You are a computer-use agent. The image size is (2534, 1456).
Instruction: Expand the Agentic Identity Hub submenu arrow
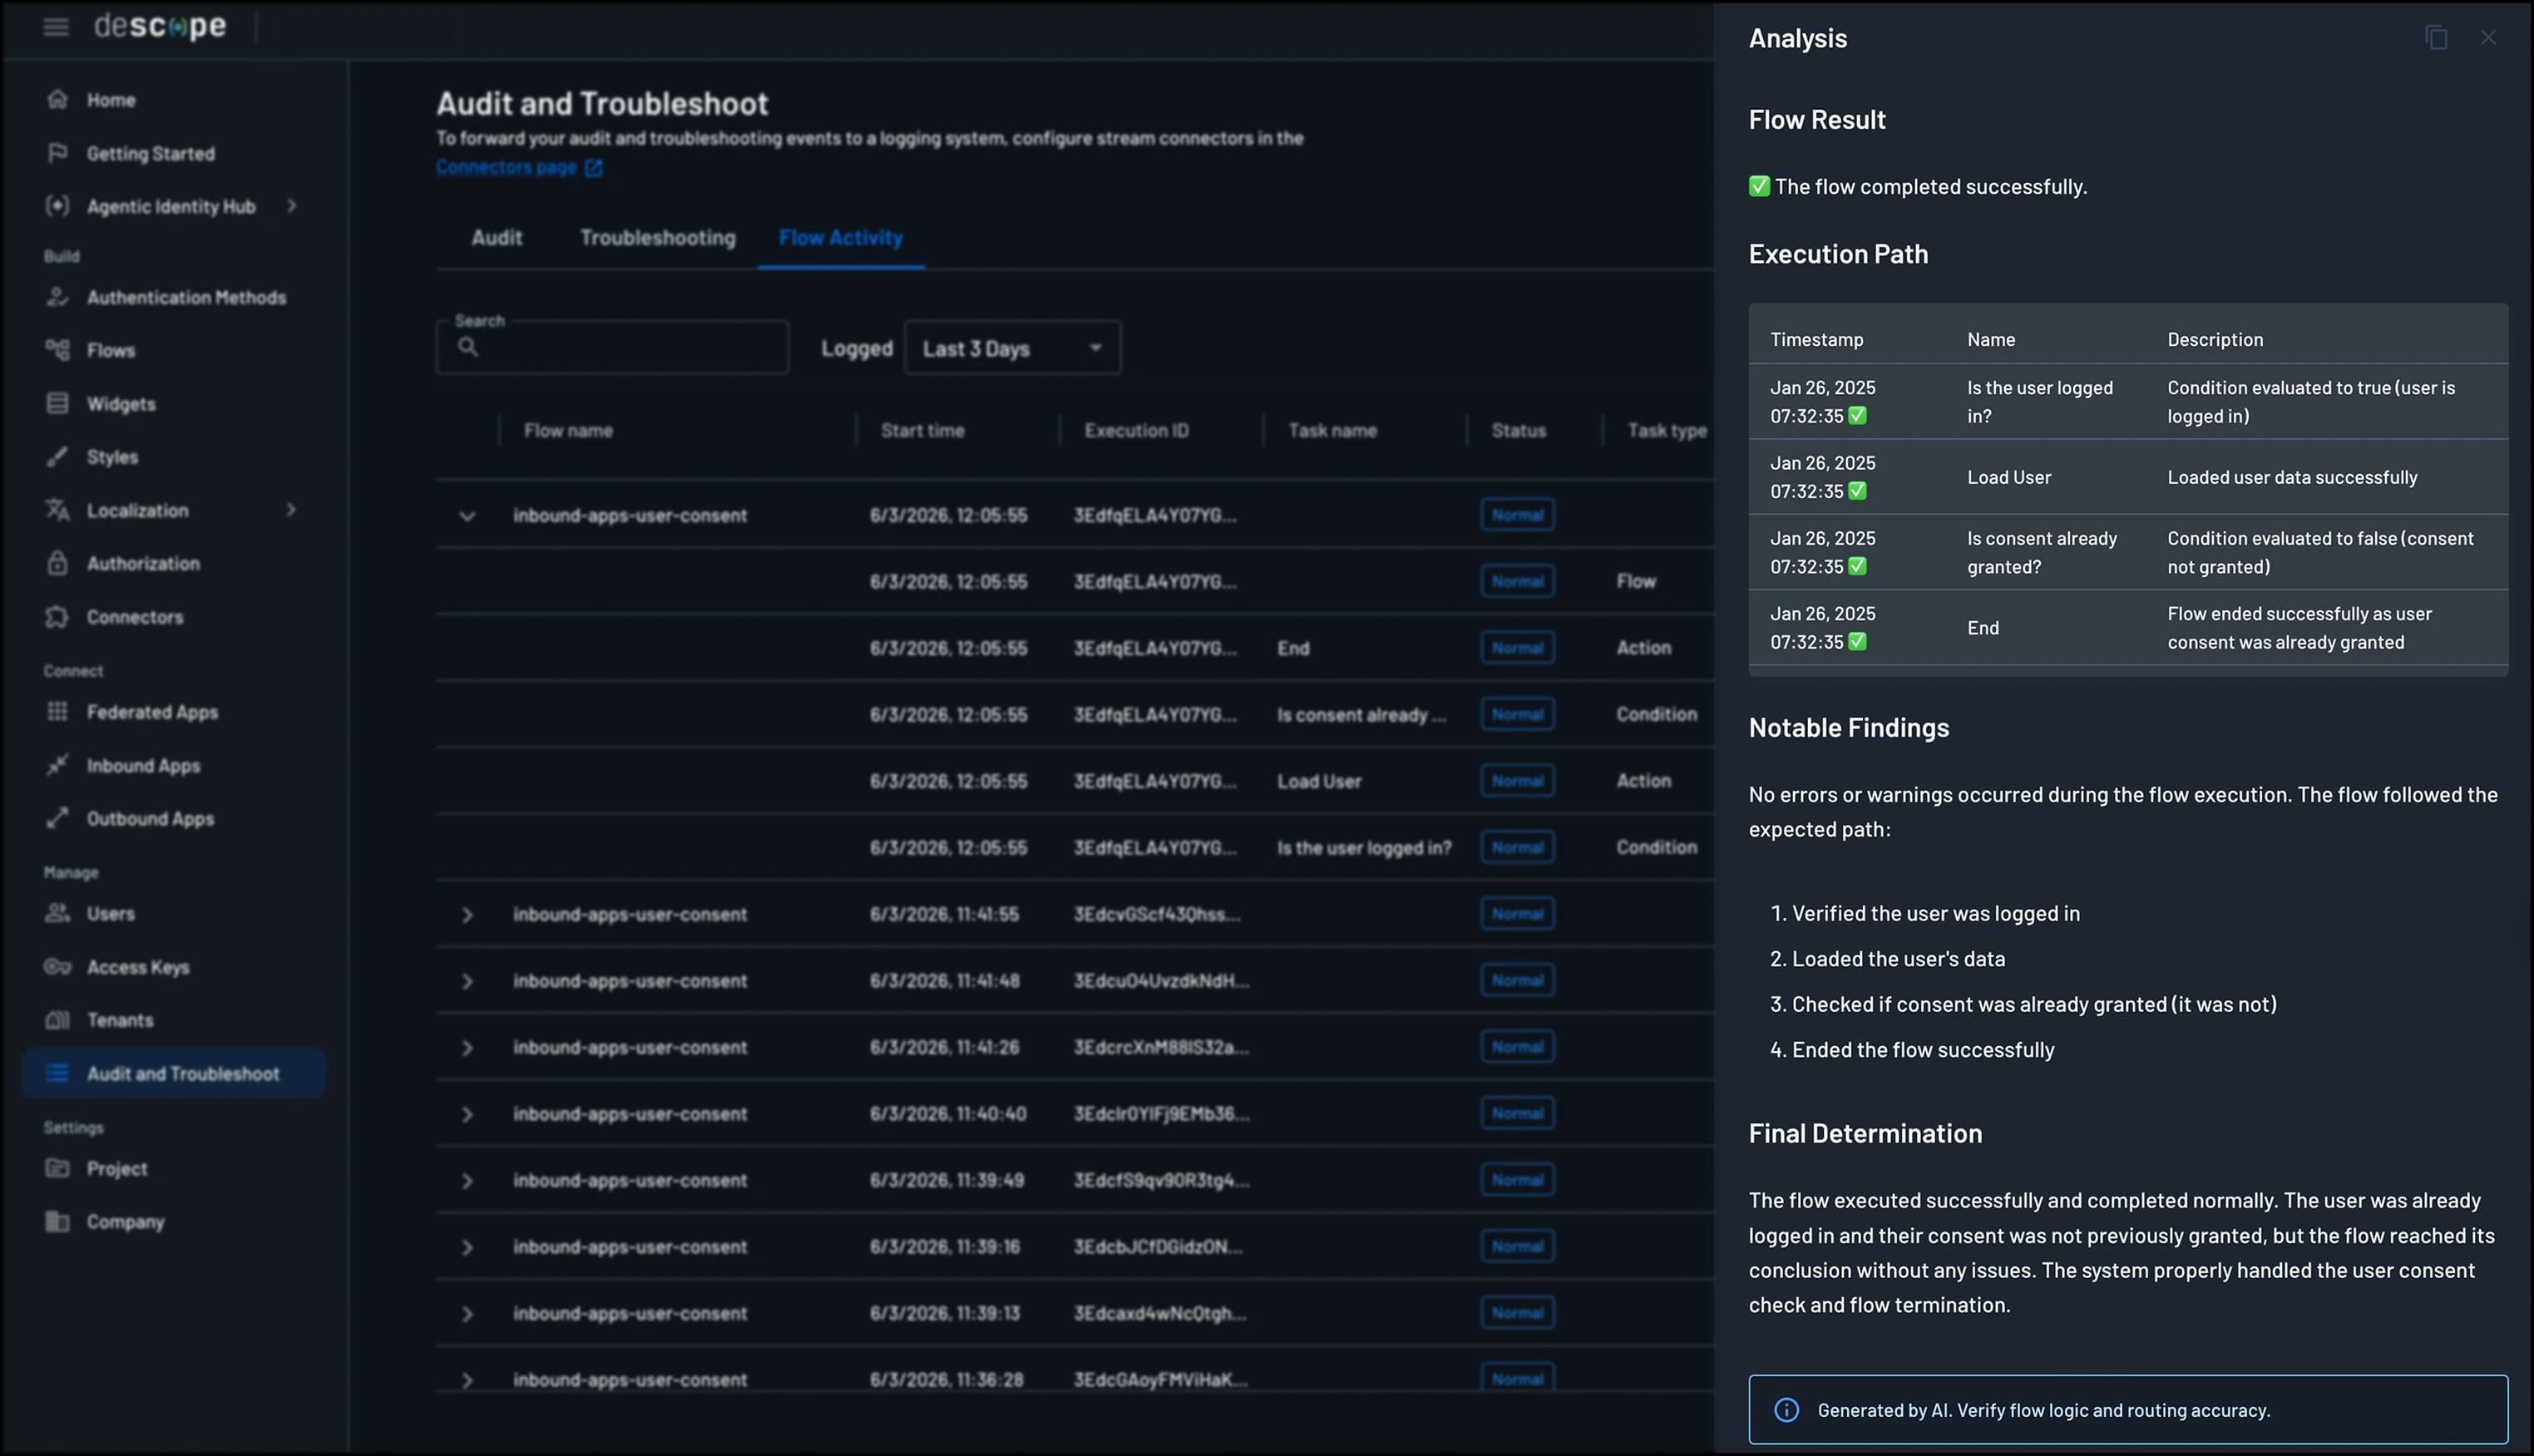[292, 206]
